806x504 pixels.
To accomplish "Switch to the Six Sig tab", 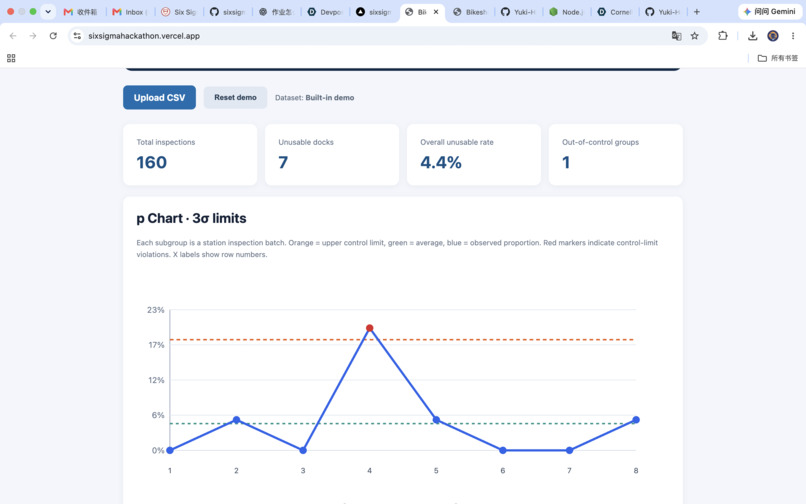I will 179,12.
